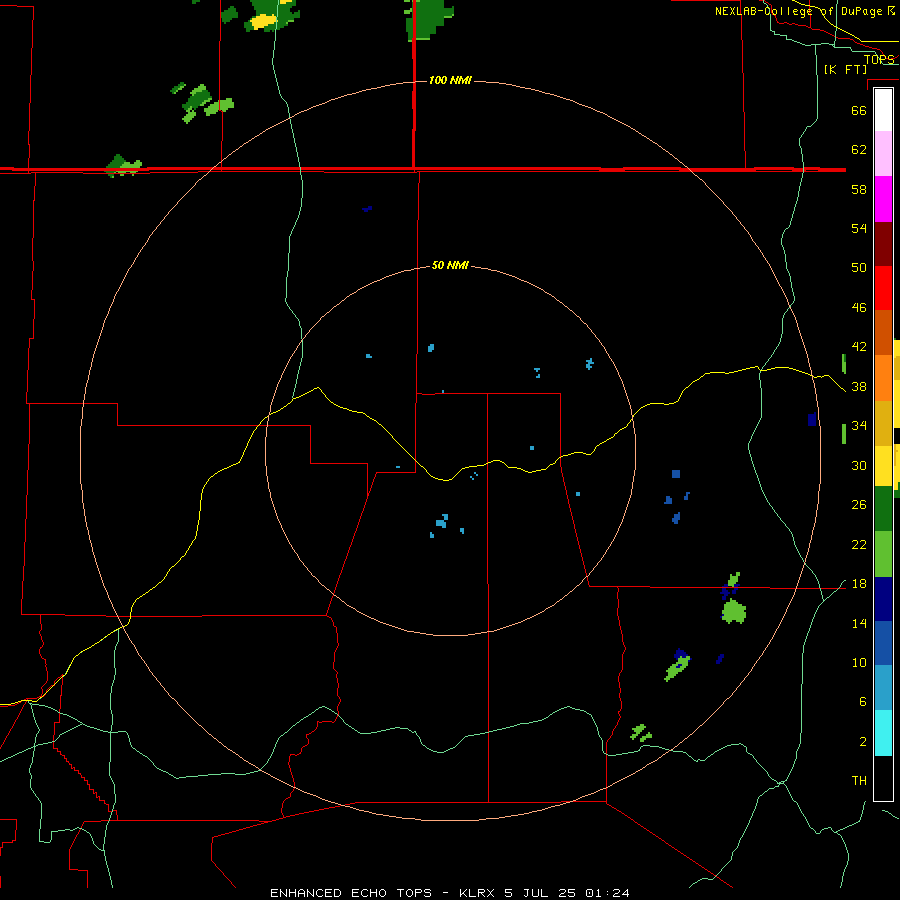
Task: Pick the light green legend swatch
Action: [883, 553]
